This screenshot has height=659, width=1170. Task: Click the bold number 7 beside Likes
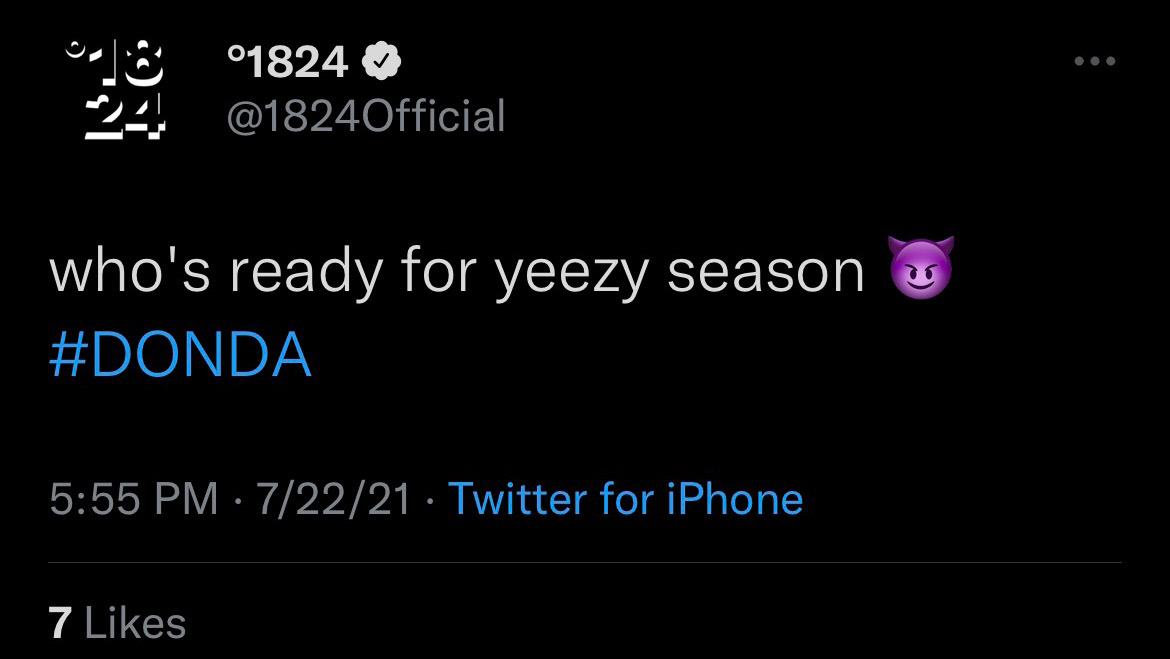60,623
